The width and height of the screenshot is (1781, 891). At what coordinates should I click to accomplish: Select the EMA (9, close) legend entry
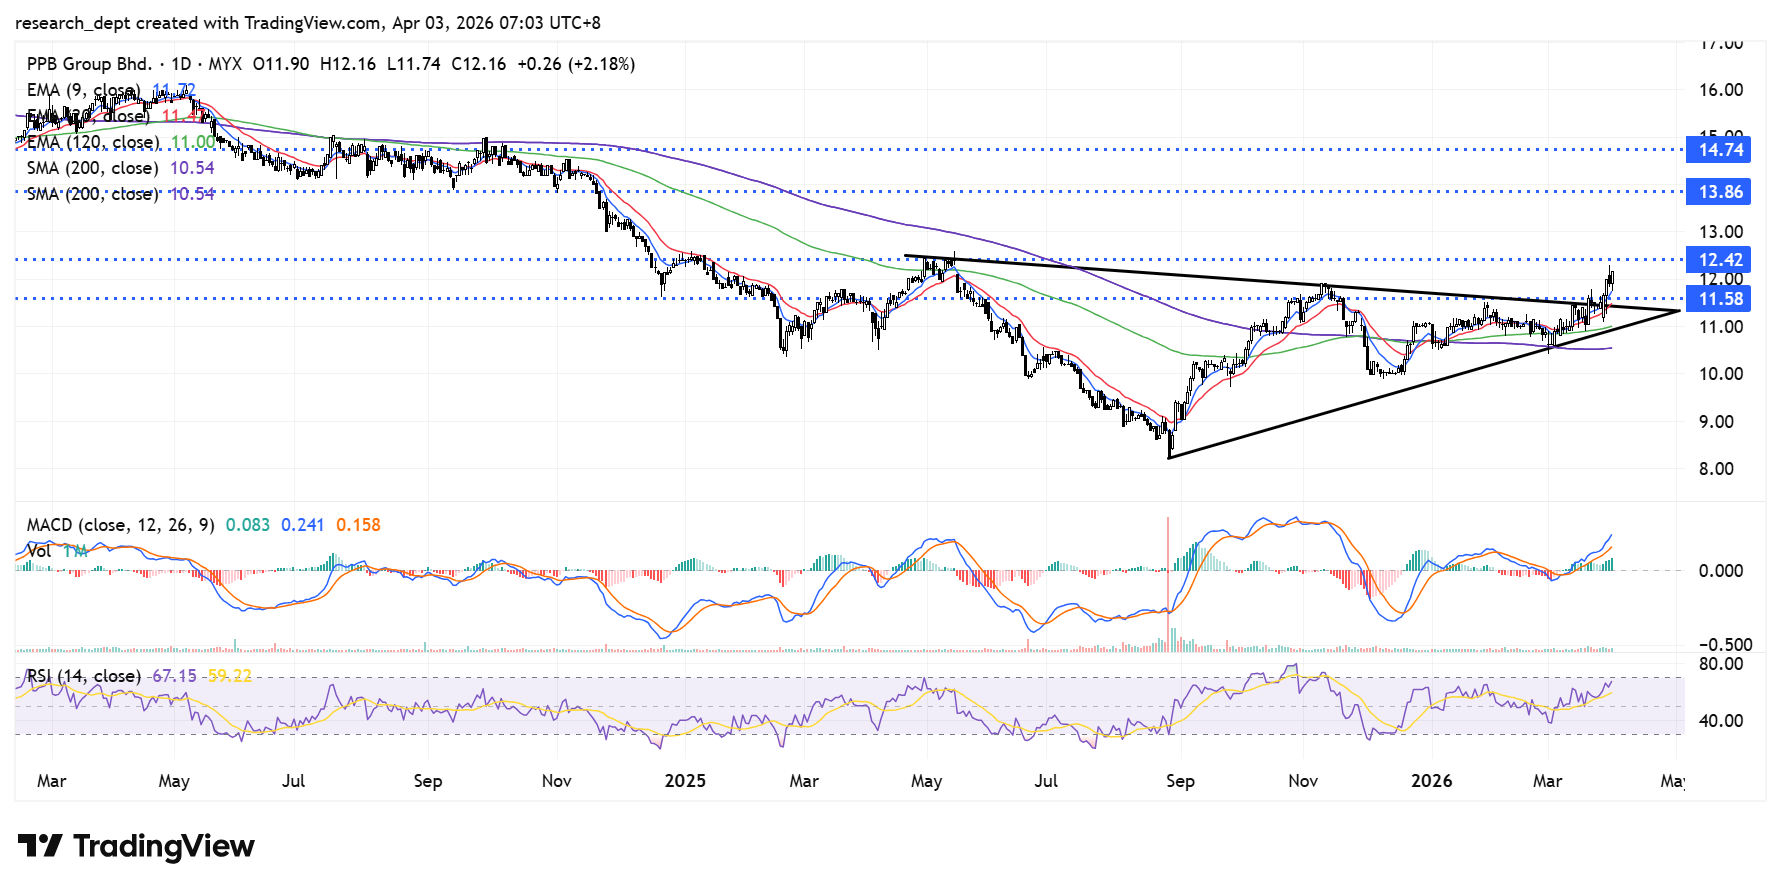[x=83, y=90]
